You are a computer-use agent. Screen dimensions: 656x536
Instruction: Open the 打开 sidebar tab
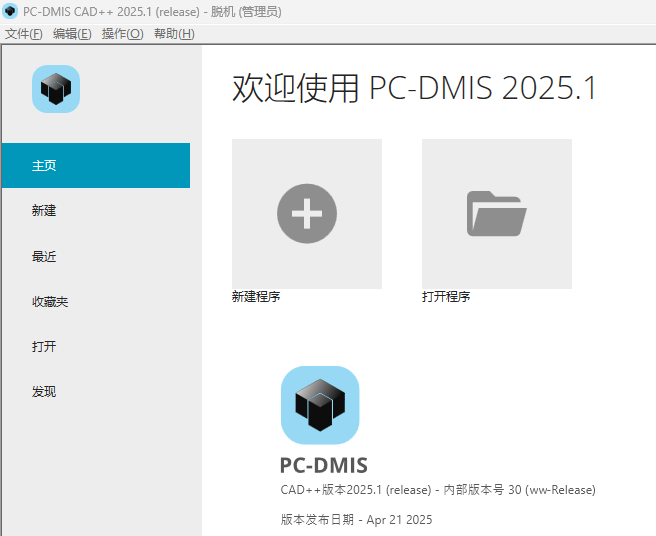tap(45, 346)
